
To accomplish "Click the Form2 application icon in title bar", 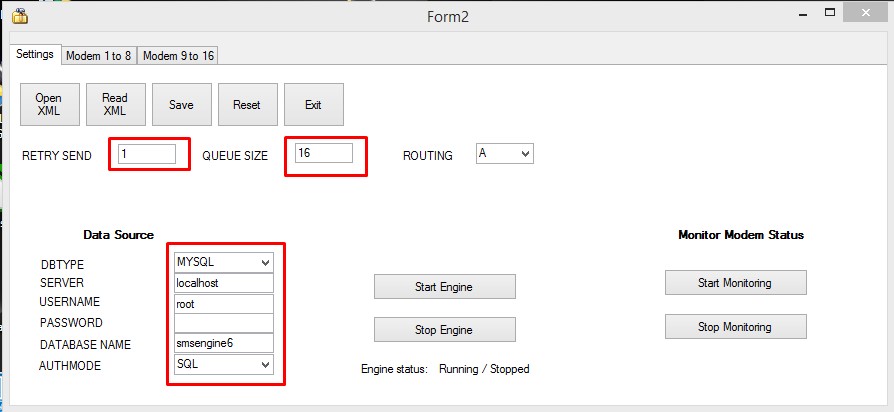I will pyautogui.click(x=20, y=16).
